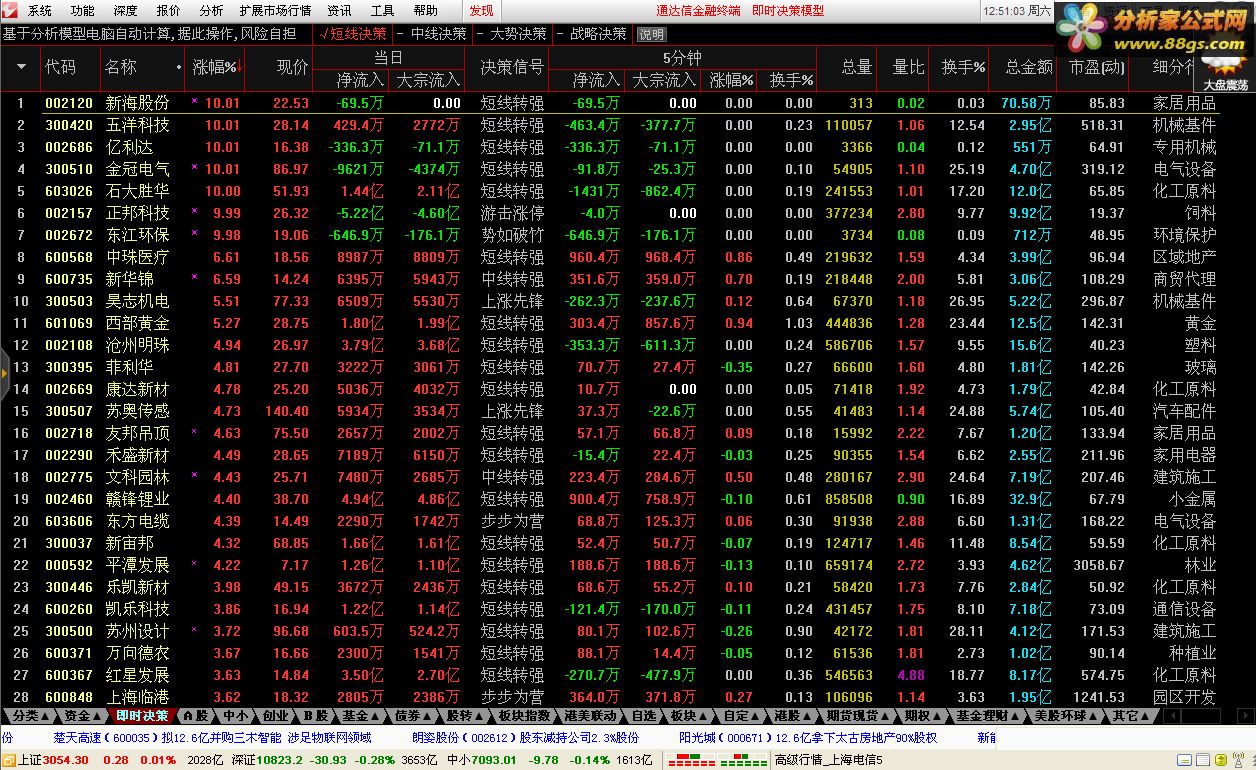Switch to 大势决策 model option

(512, 33)
